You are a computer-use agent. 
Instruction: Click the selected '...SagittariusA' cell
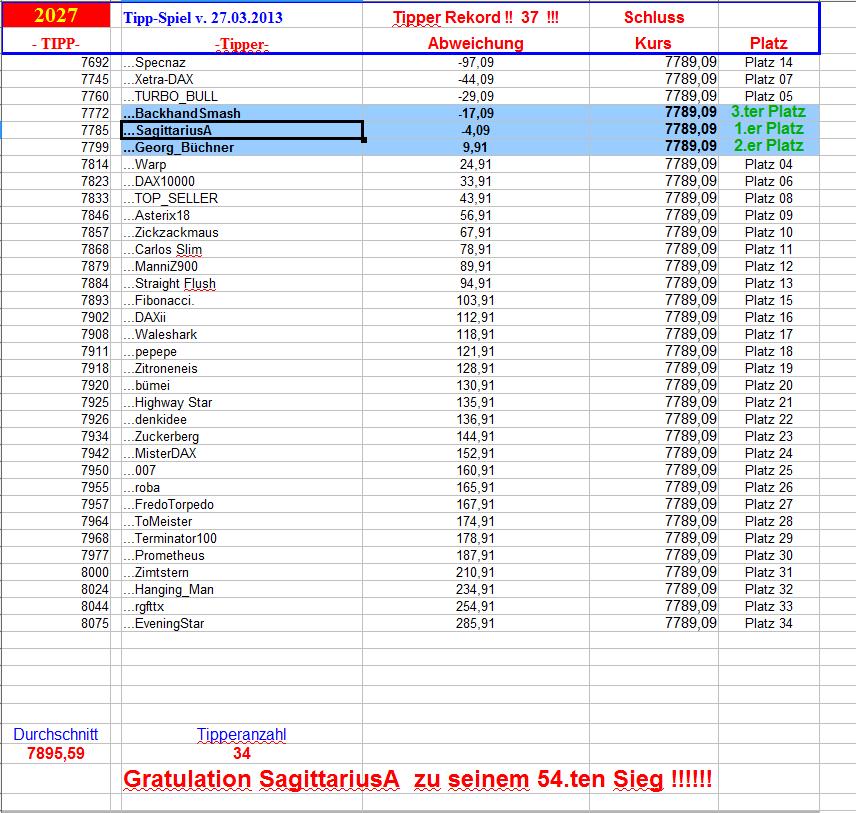coord(242,130)
